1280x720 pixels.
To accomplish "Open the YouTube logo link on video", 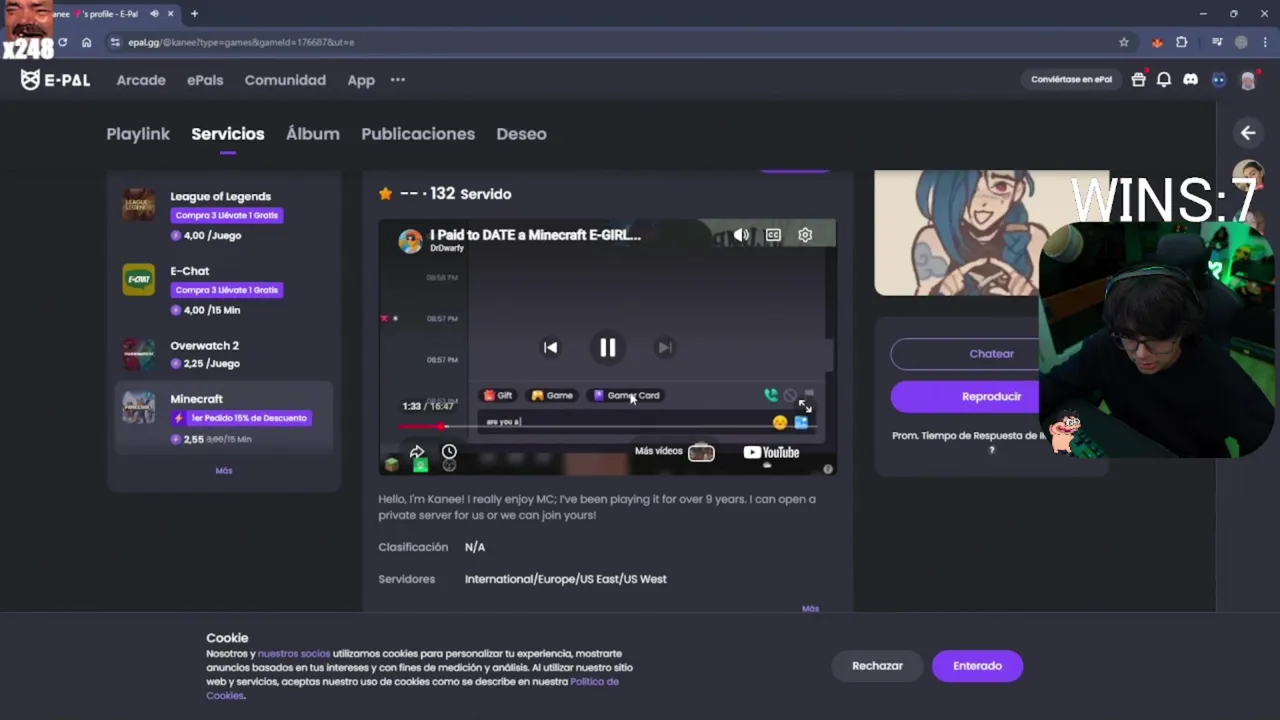I will coord(771,452).
